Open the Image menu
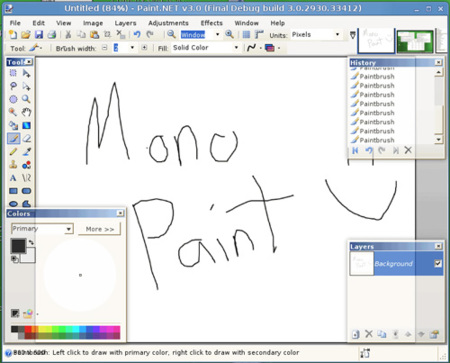450x363 pixels. (93, 23)
